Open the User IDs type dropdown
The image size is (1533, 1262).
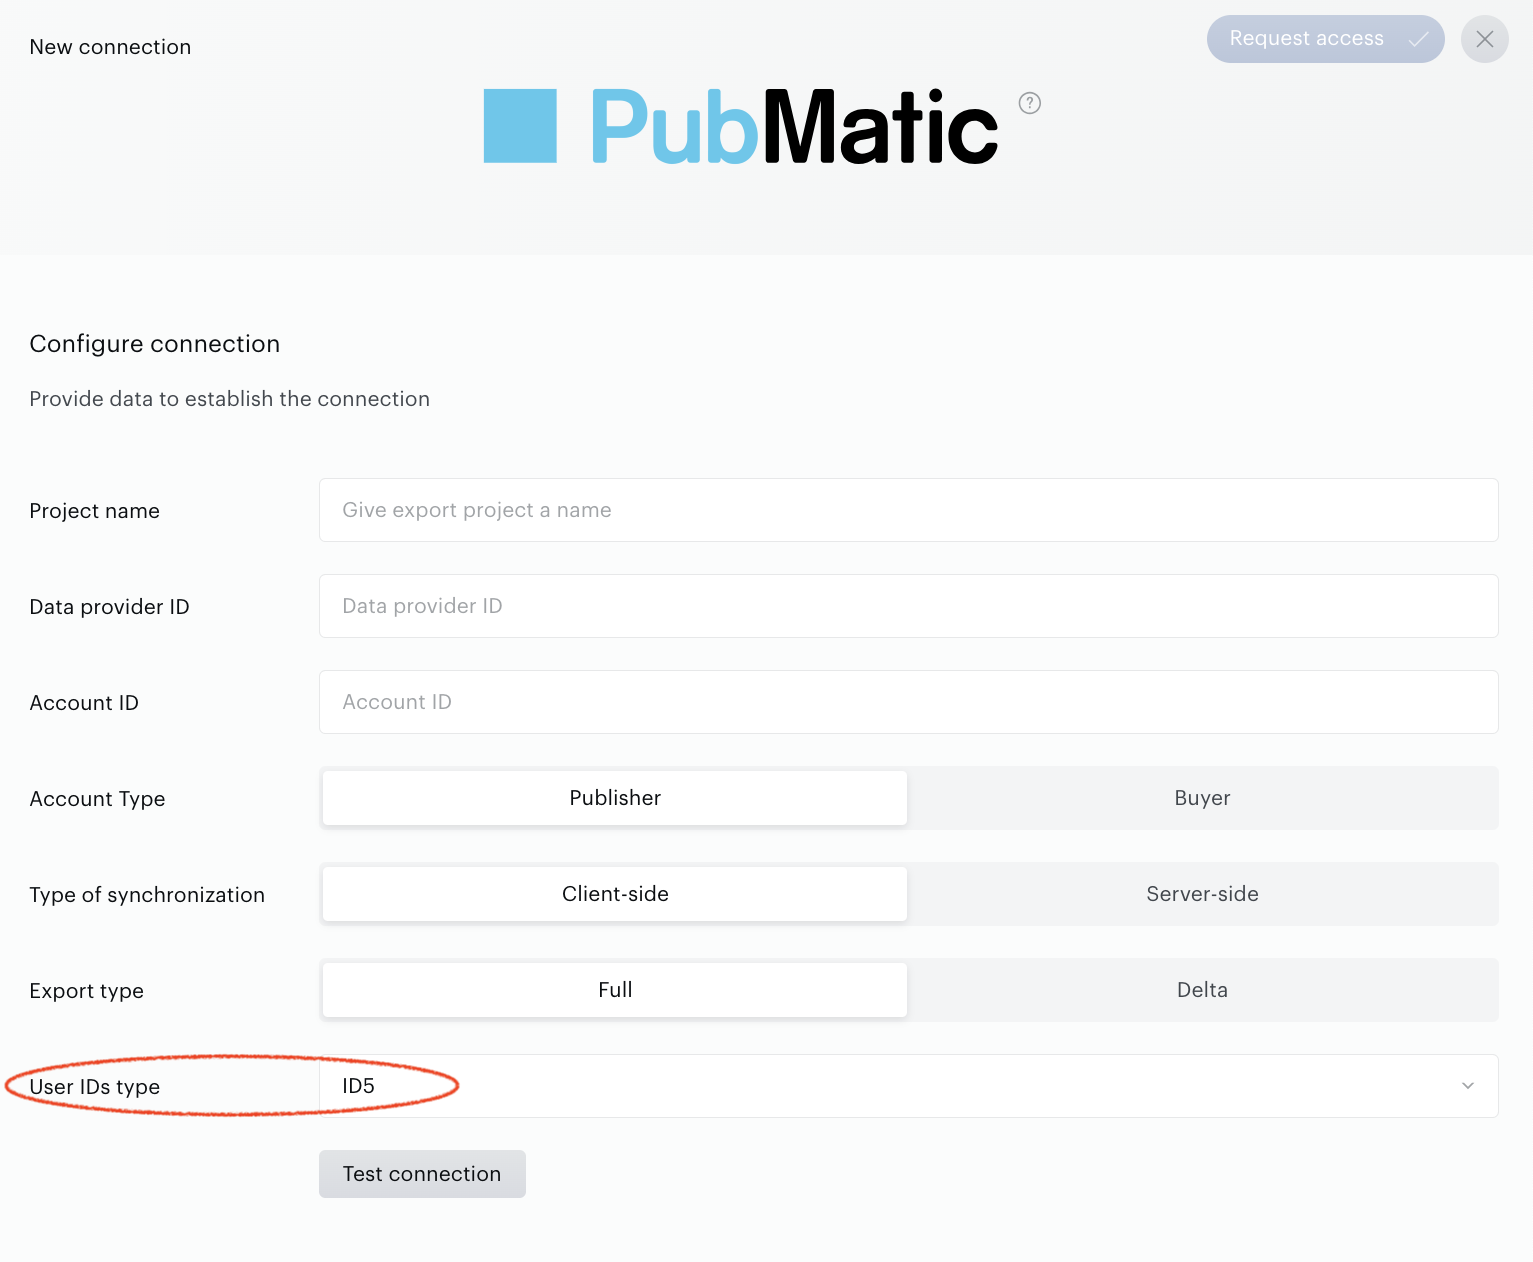tap(908, 1086)
